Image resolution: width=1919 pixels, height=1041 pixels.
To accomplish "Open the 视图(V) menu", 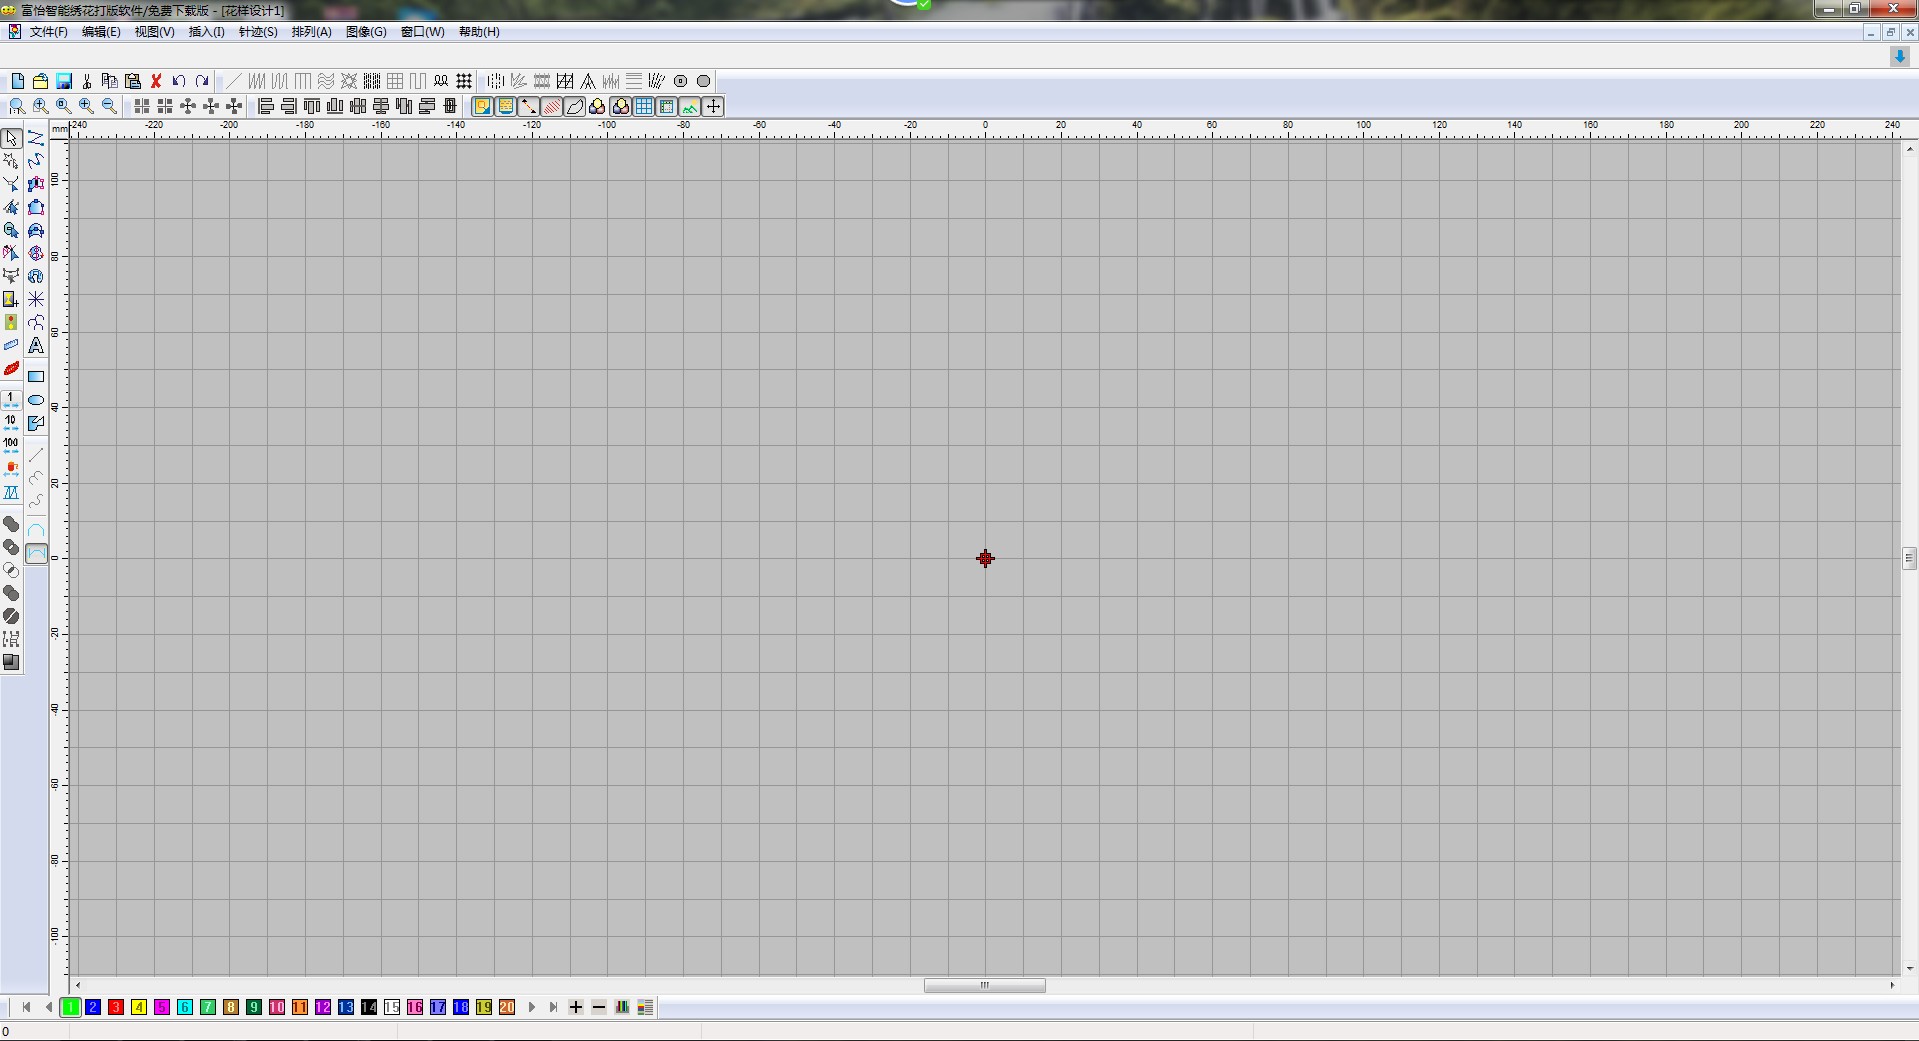I will pyautogui.click(x=154, y=32).
